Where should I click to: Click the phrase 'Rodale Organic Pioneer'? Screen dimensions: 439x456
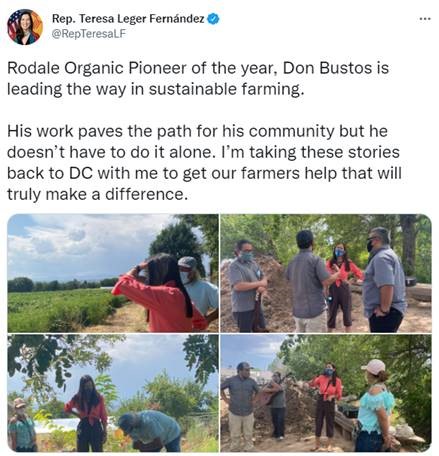96,69
